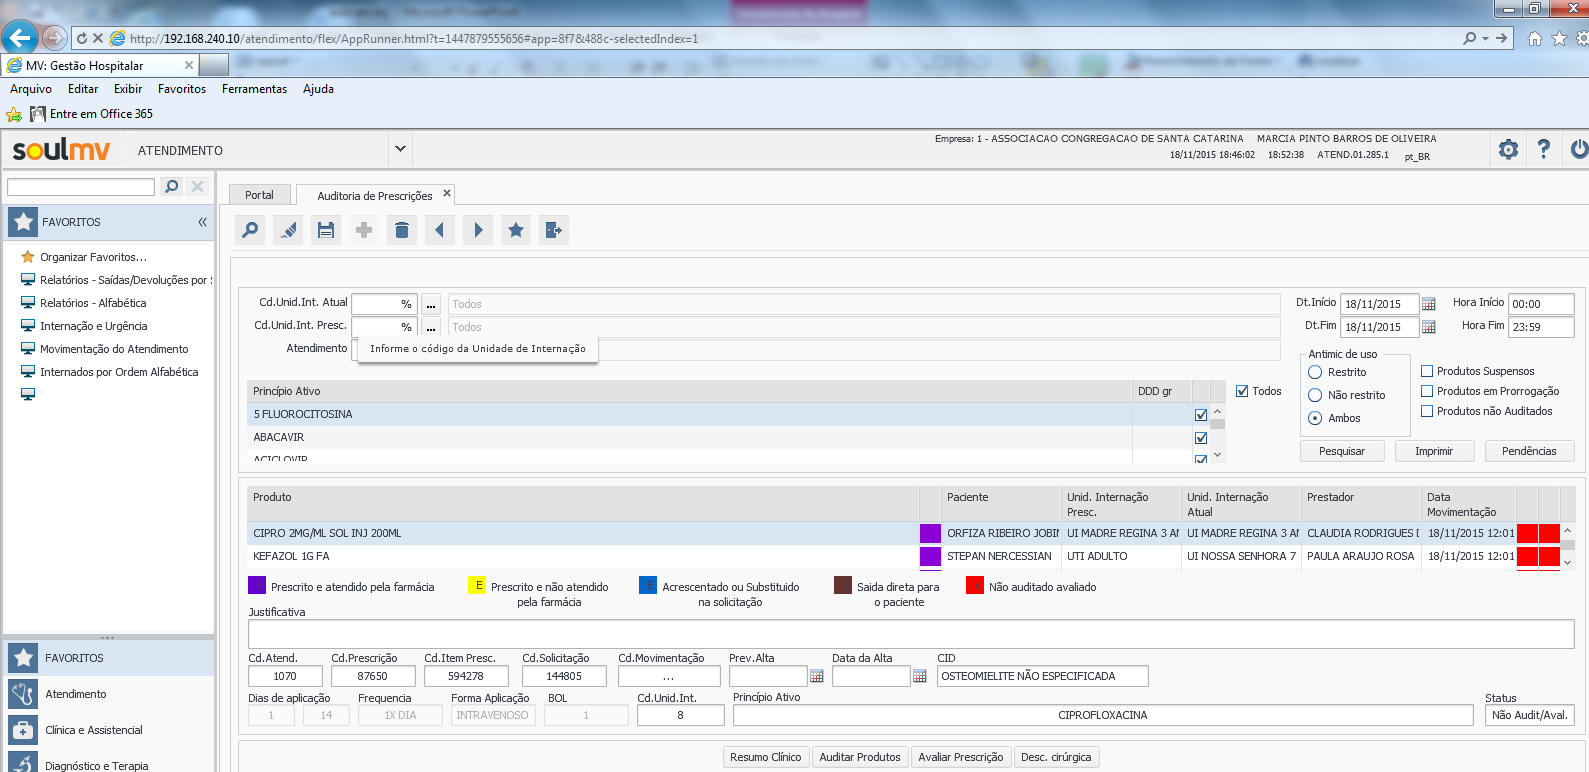Open the Prev.Alta calendar icon

(817, 676)
